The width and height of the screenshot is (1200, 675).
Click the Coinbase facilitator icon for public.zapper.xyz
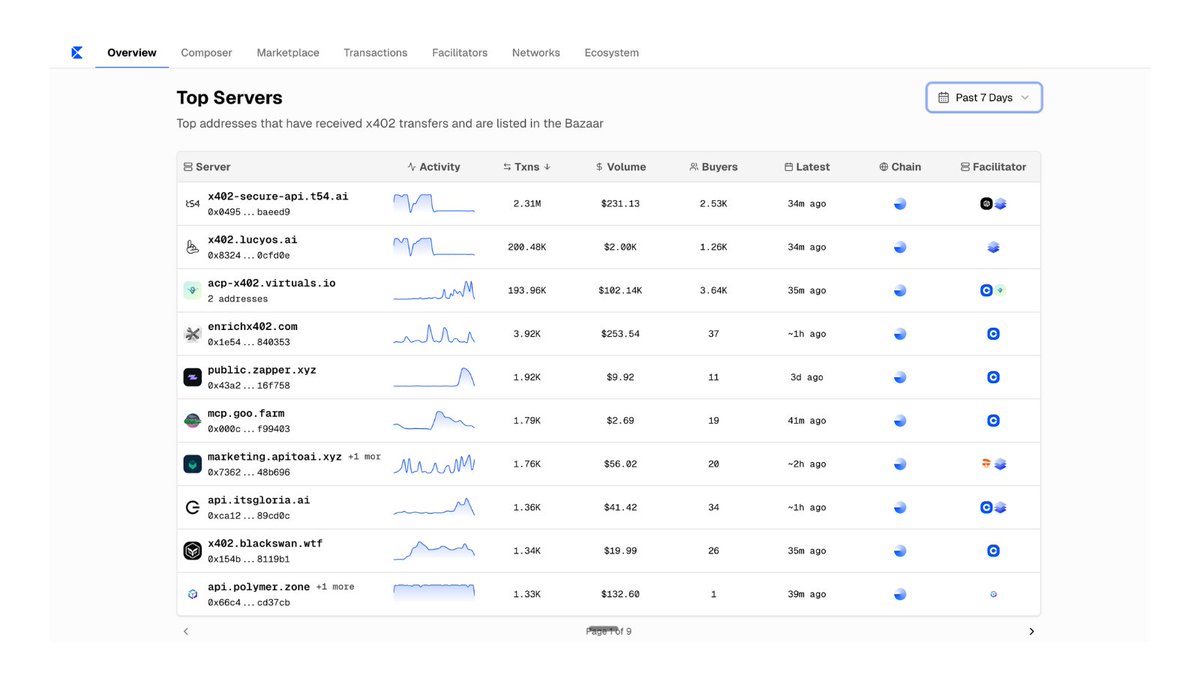point(993,377)
